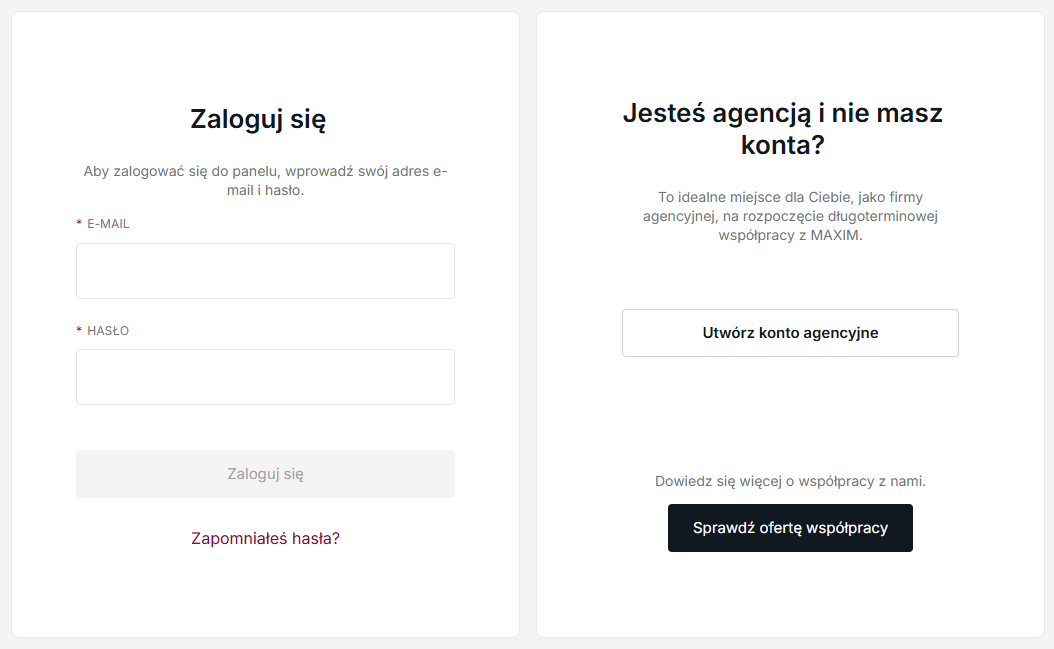Viewport: 1054px width, 649px height.
Task: Click the red asterisk beside E-MAIL
Action: [x=79, y=224]
